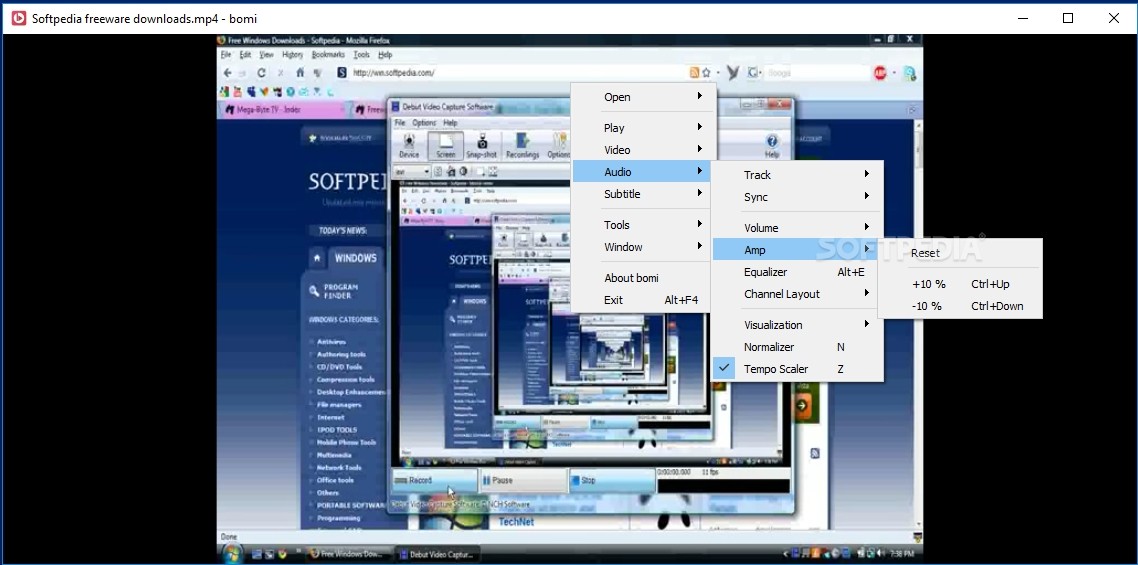Viewport: 1138px width, 565px height.
Task: Uncheck the Tempo Scaler option
Action: [798, 369]
